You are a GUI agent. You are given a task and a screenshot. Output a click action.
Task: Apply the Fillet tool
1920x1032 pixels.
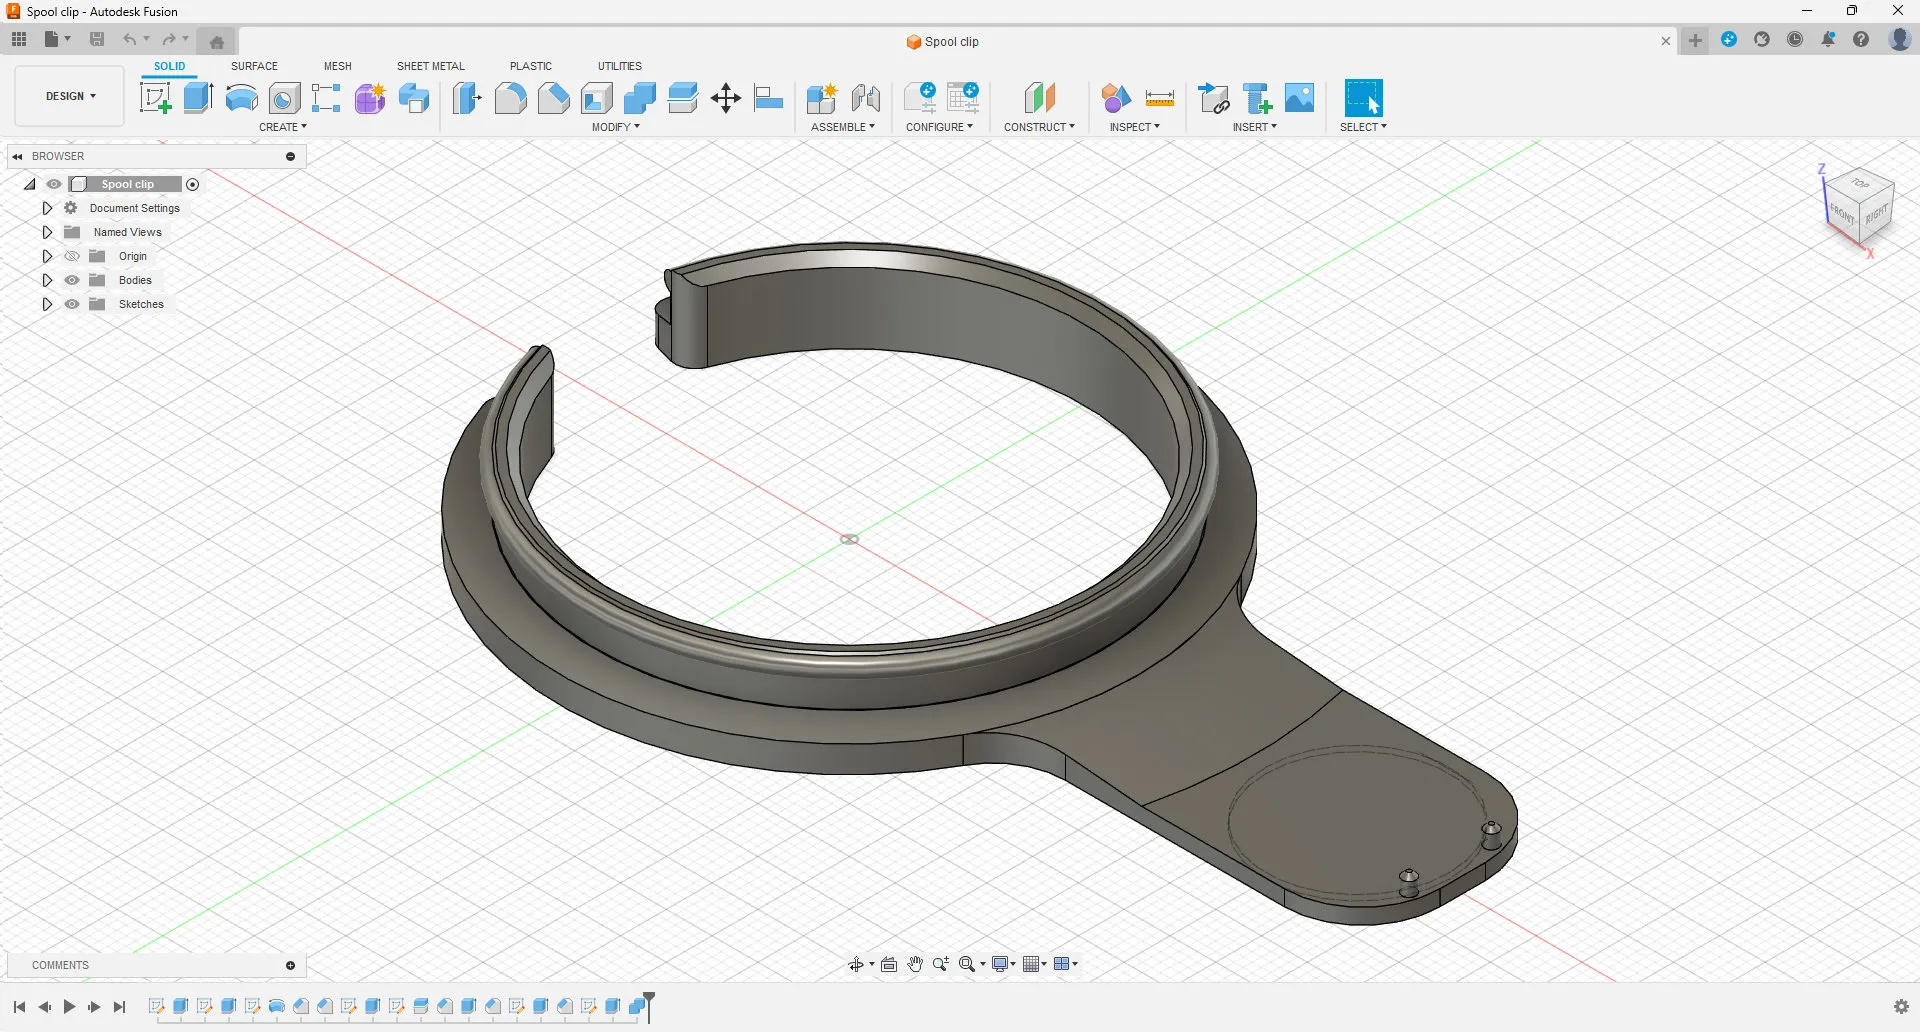coord(511,98)
